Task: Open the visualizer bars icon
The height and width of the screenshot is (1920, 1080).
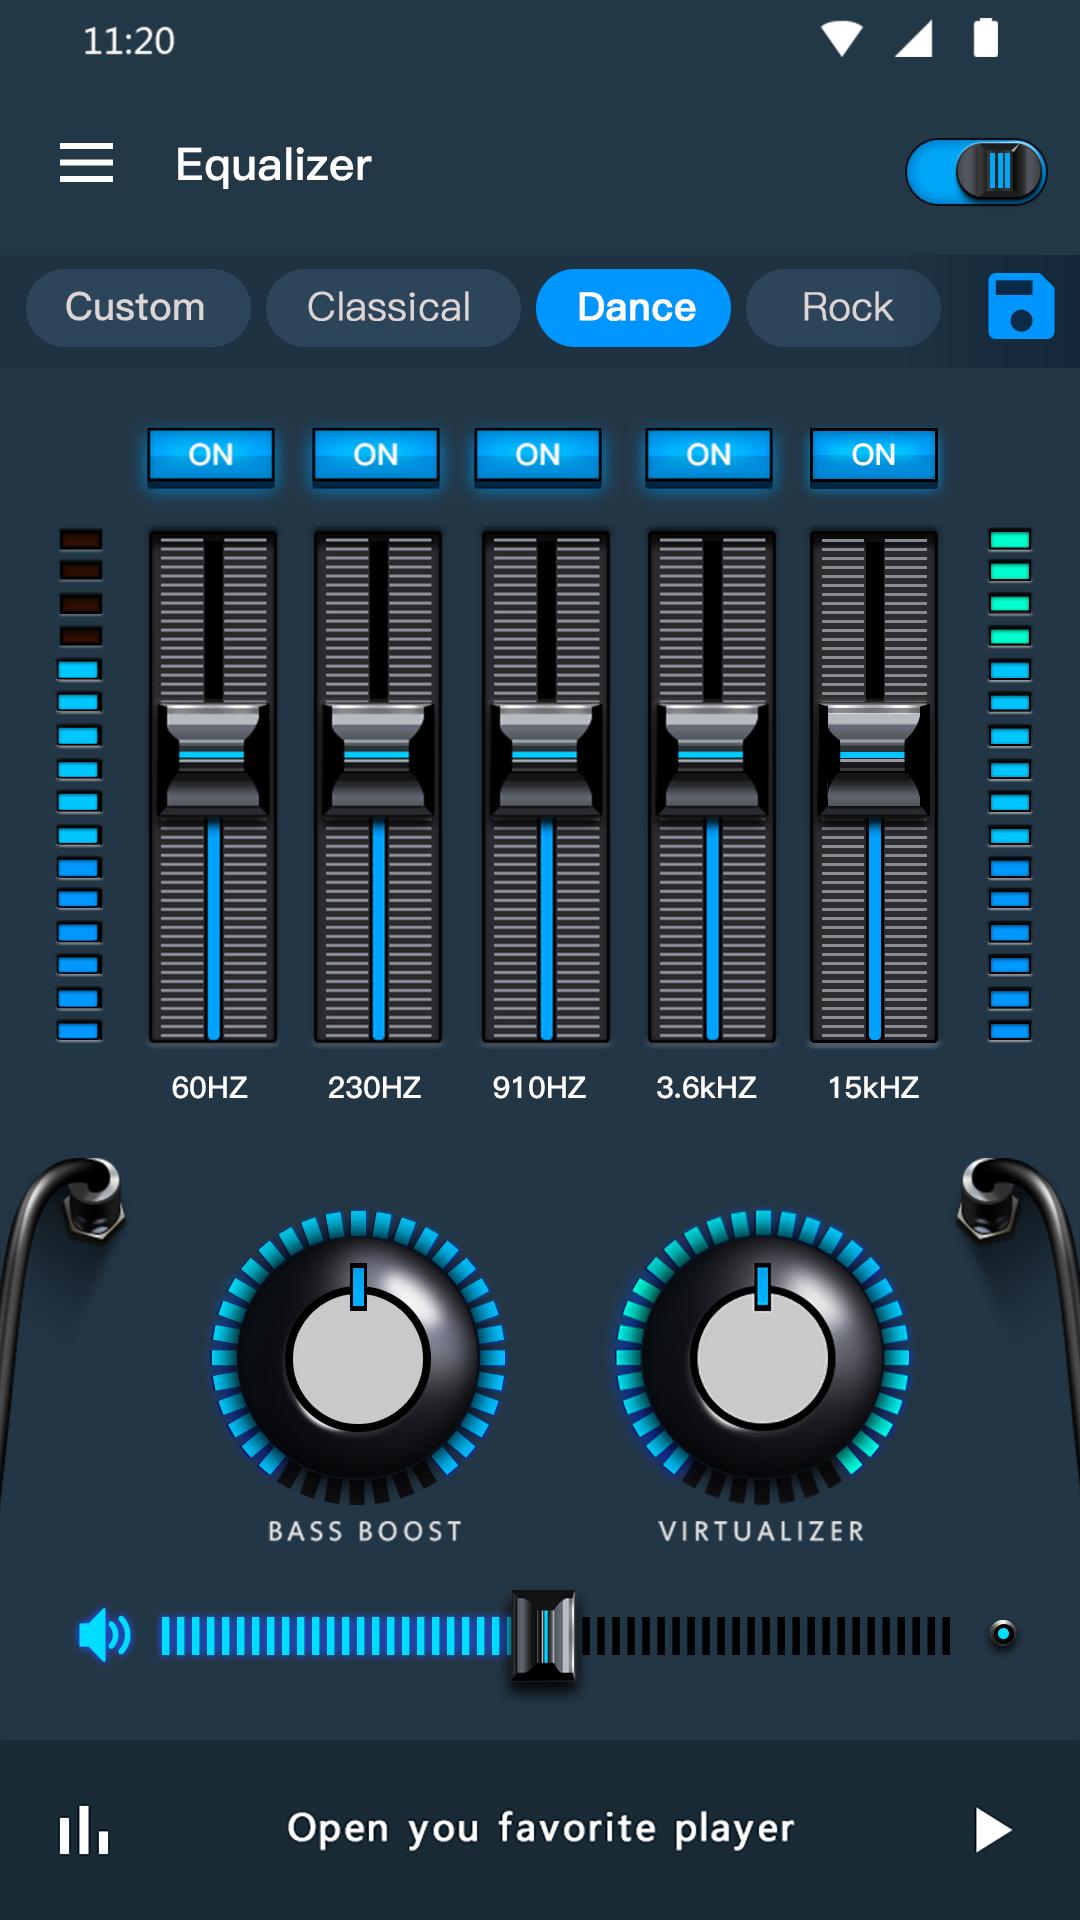Action: [84, 1830]
